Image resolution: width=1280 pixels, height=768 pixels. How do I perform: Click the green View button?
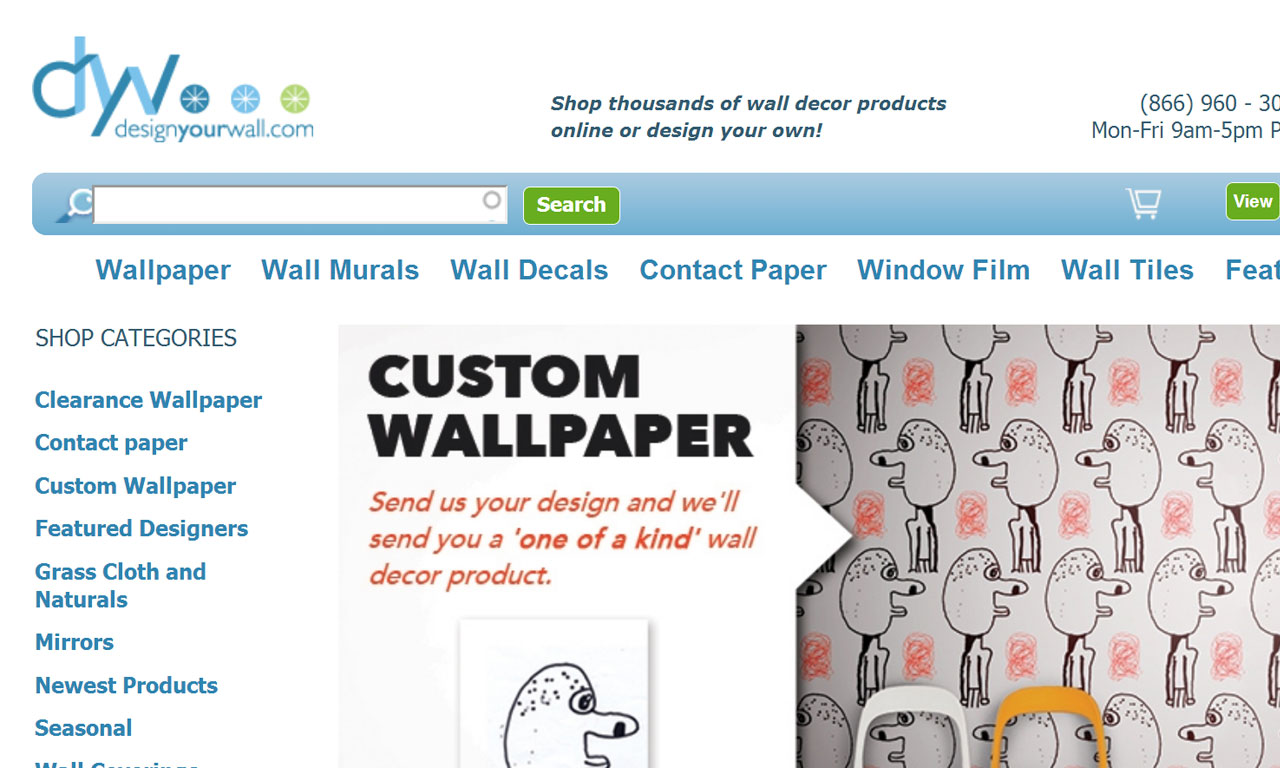tap(1253, 201)
